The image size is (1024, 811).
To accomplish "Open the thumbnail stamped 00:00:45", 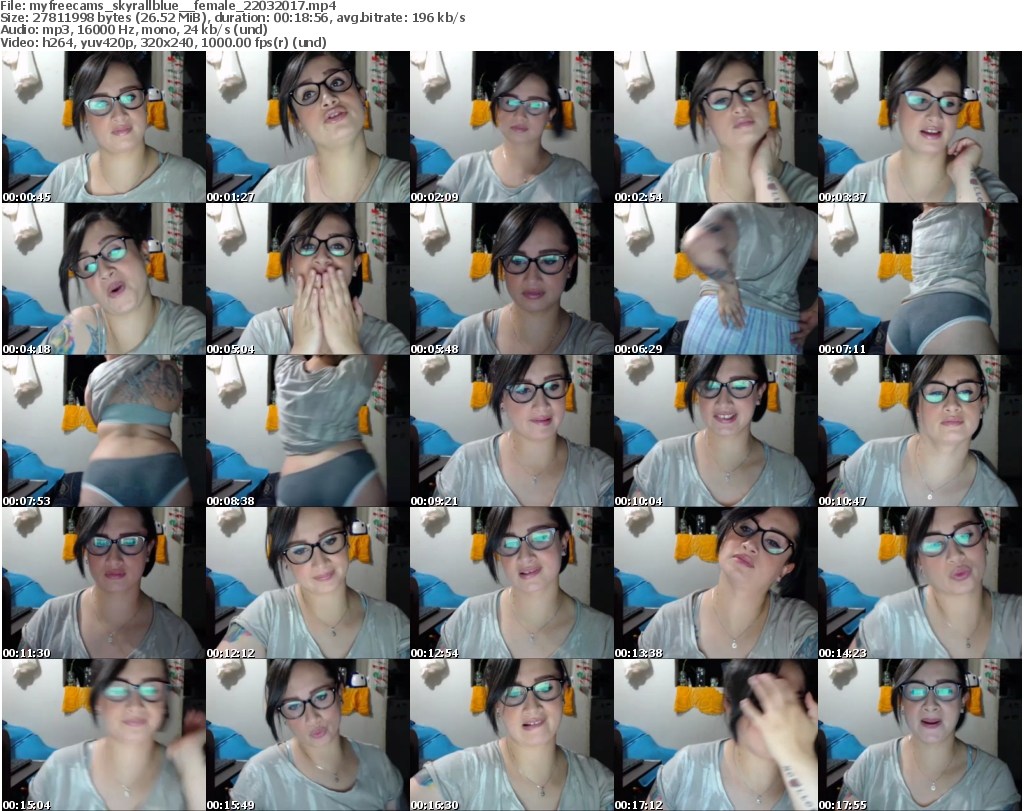I will click(104, 127).
